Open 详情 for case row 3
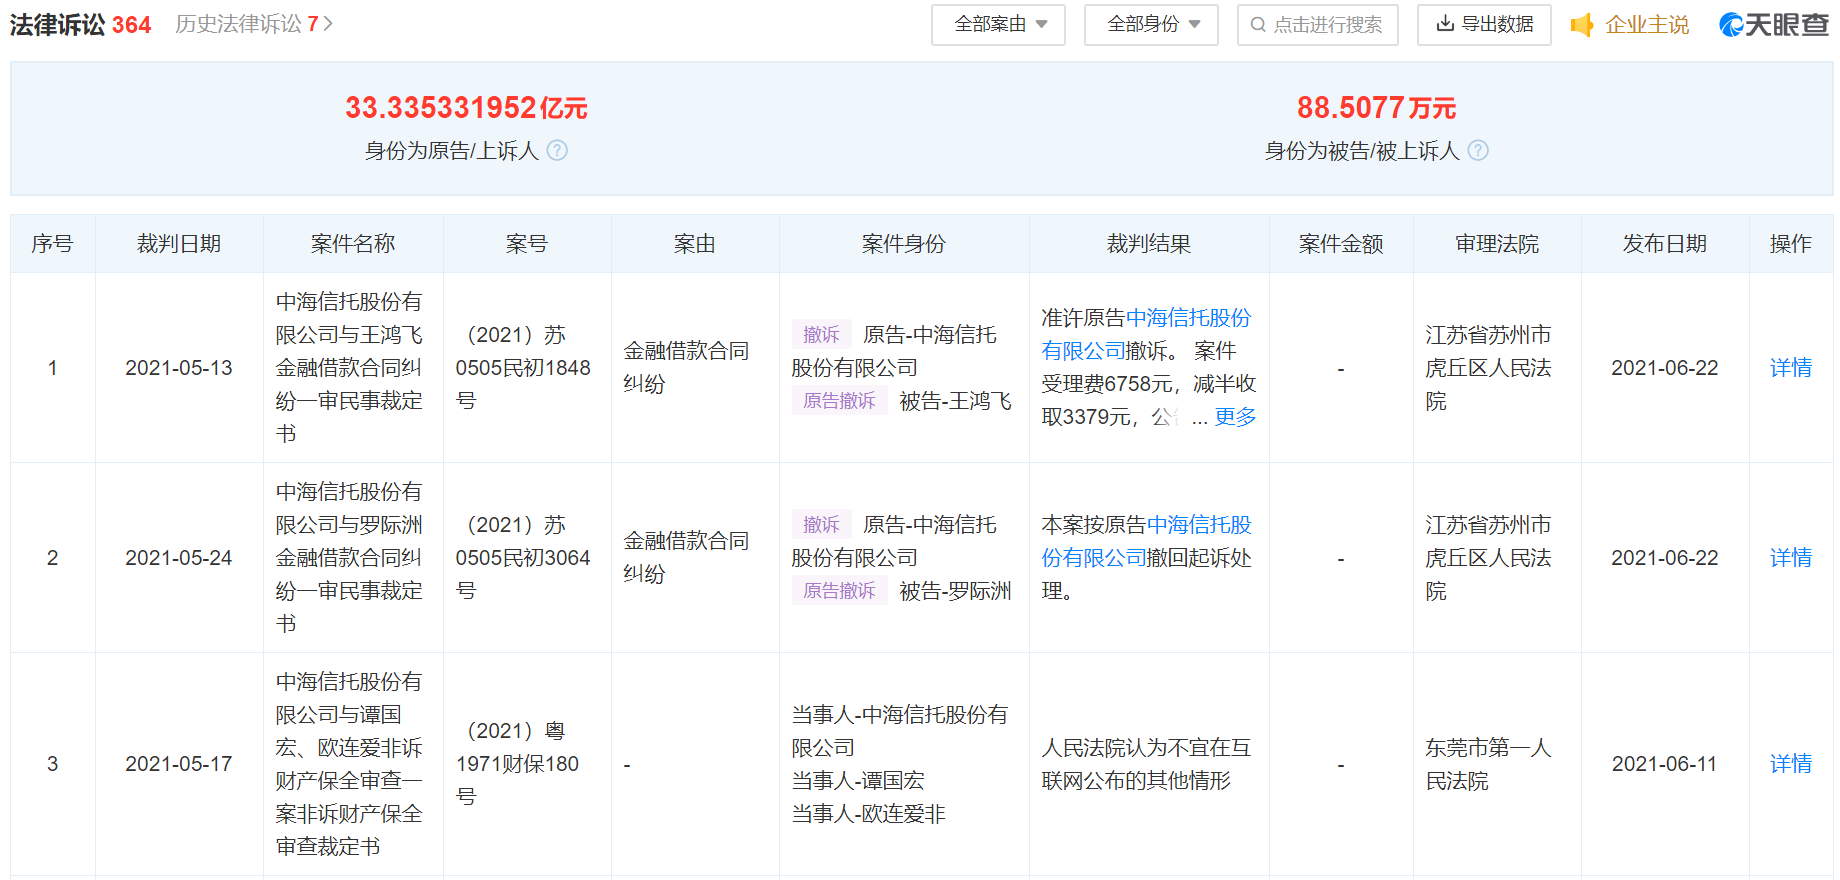Screen dimensions: 1840x880 coord(1790,764)
